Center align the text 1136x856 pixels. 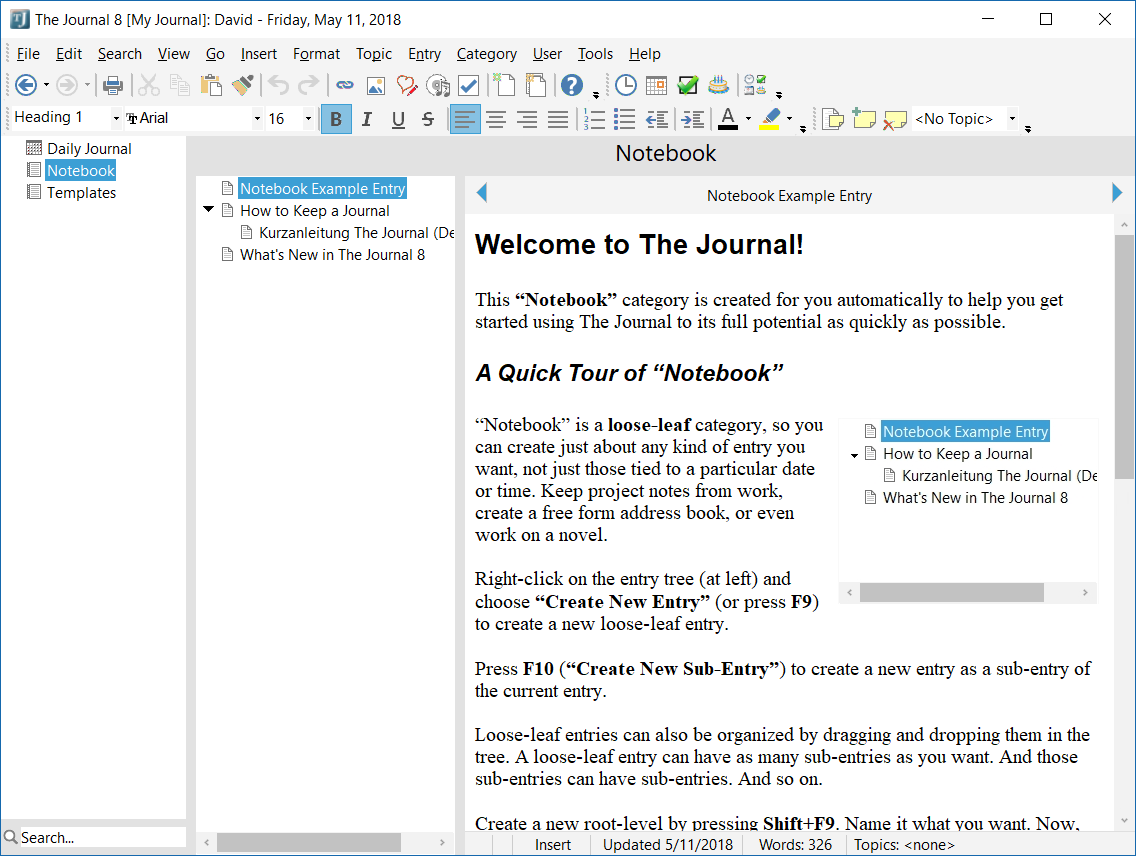(x=496, y=119)
